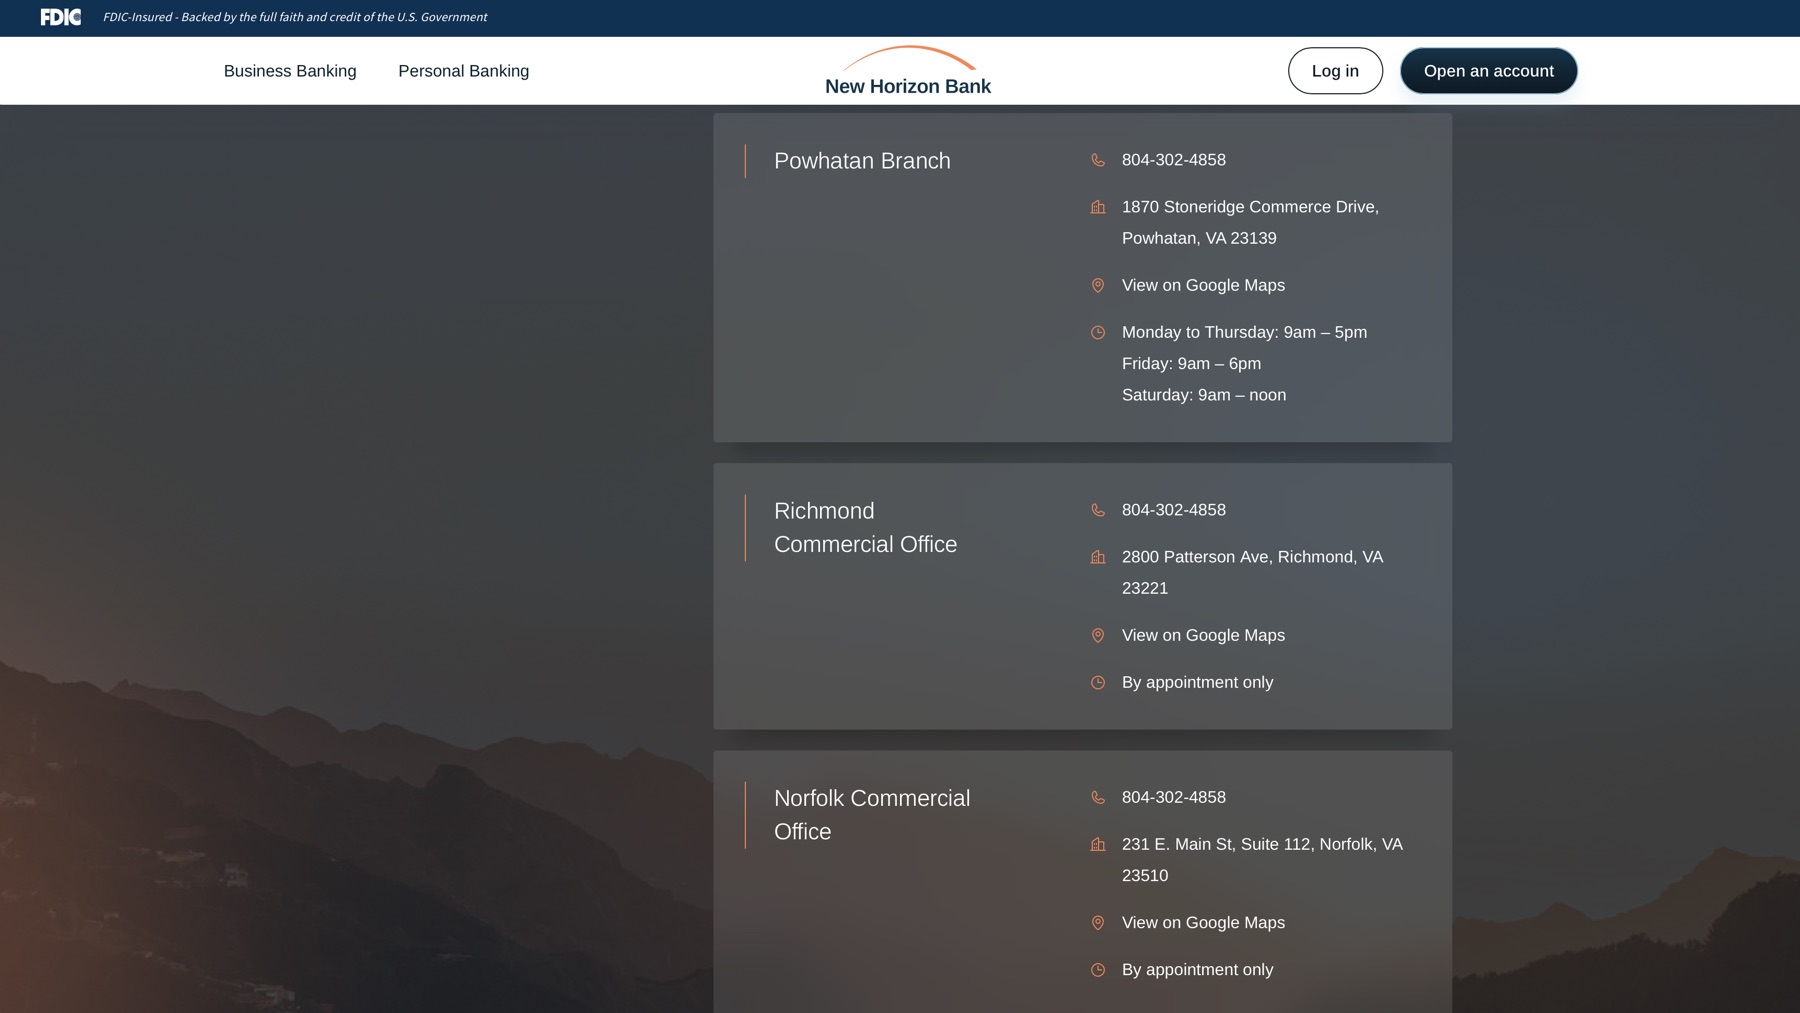
Task: Click the Log in button
Action: coord(1335,71)
